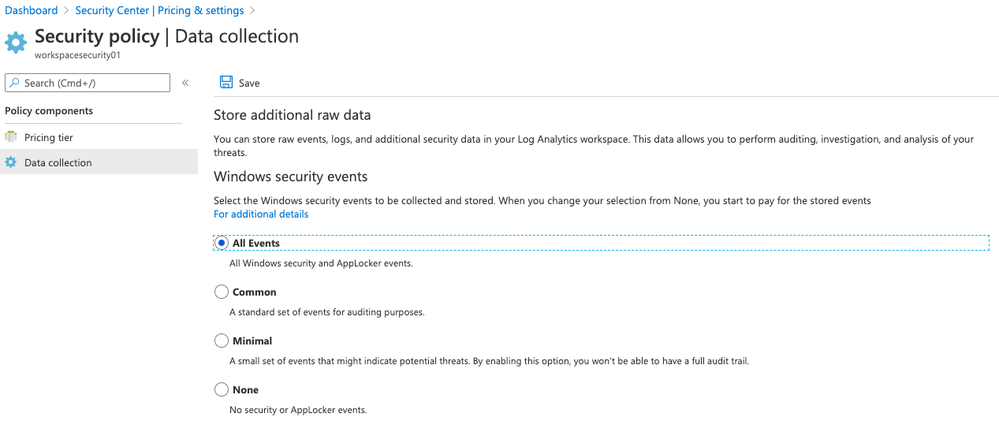The height and width of the screenshot is (428, 999).
Task: Select None for Windows security events
Action: coord(222,390)
